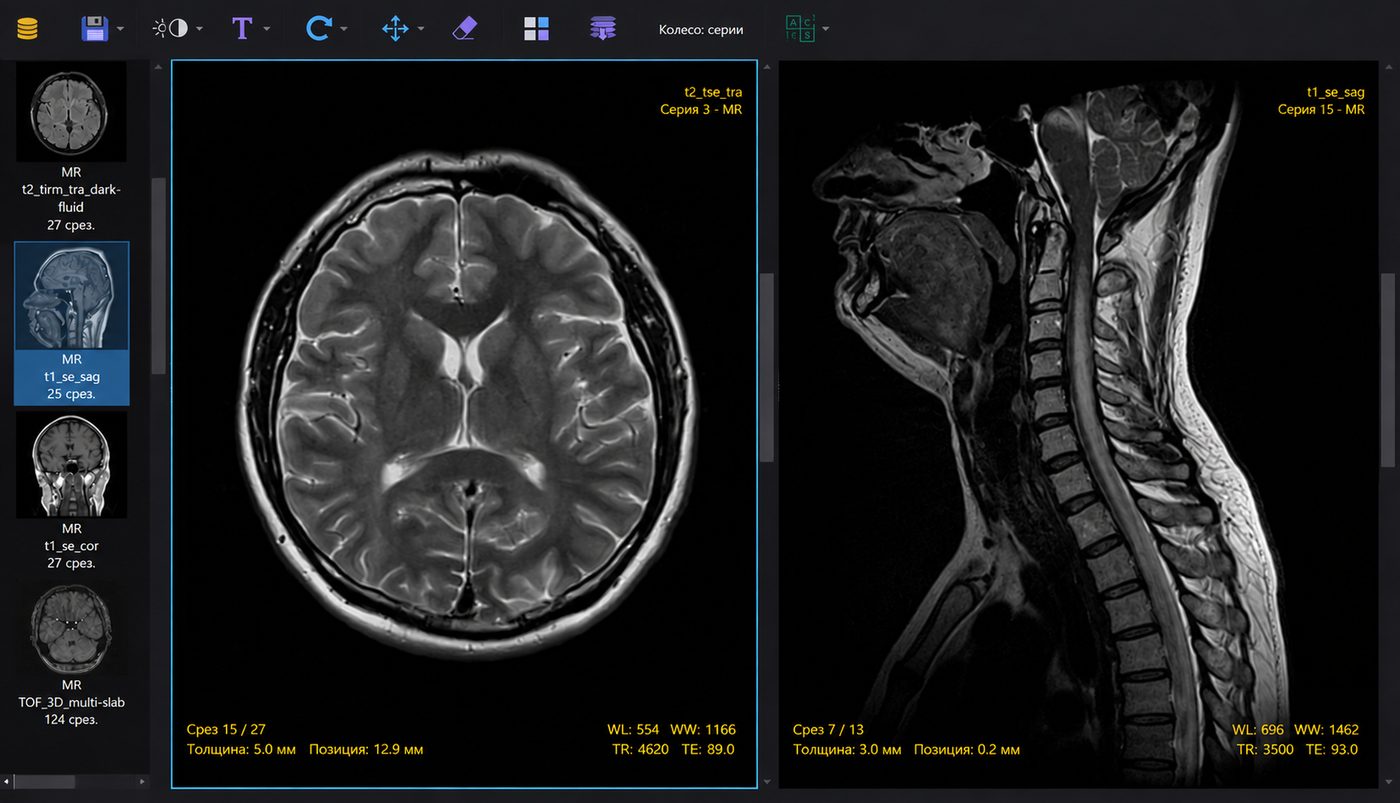This screenshot has width=1400, height=803.
Task: Expand the text tool dropdown arrow
Action: click(266, 29)
